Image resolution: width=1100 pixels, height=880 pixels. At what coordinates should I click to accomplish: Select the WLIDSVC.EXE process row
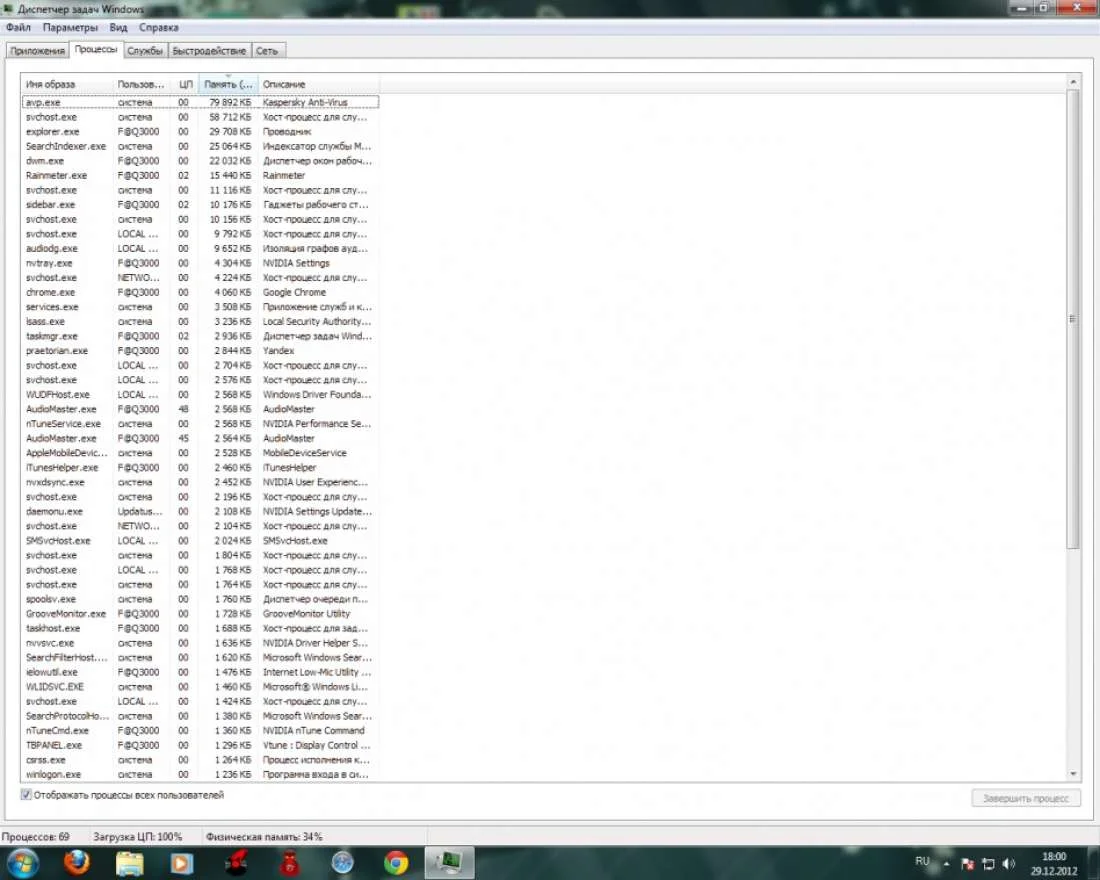pyautogui.click(x=200, y=687)
